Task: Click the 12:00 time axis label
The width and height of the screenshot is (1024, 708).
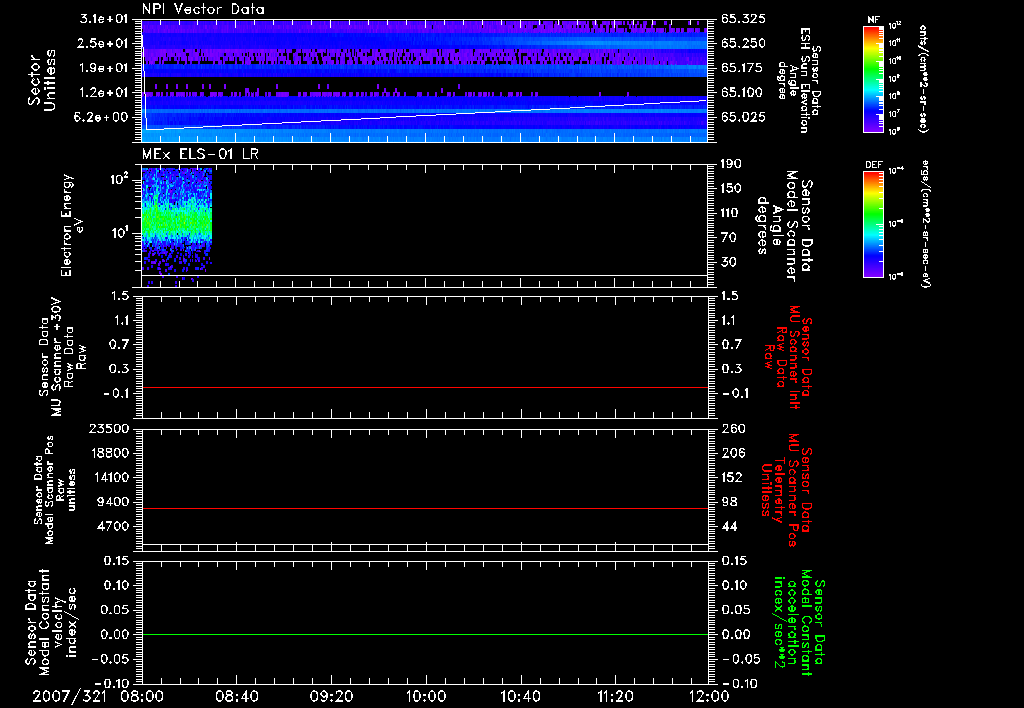Action: click(x=709, y=696)
